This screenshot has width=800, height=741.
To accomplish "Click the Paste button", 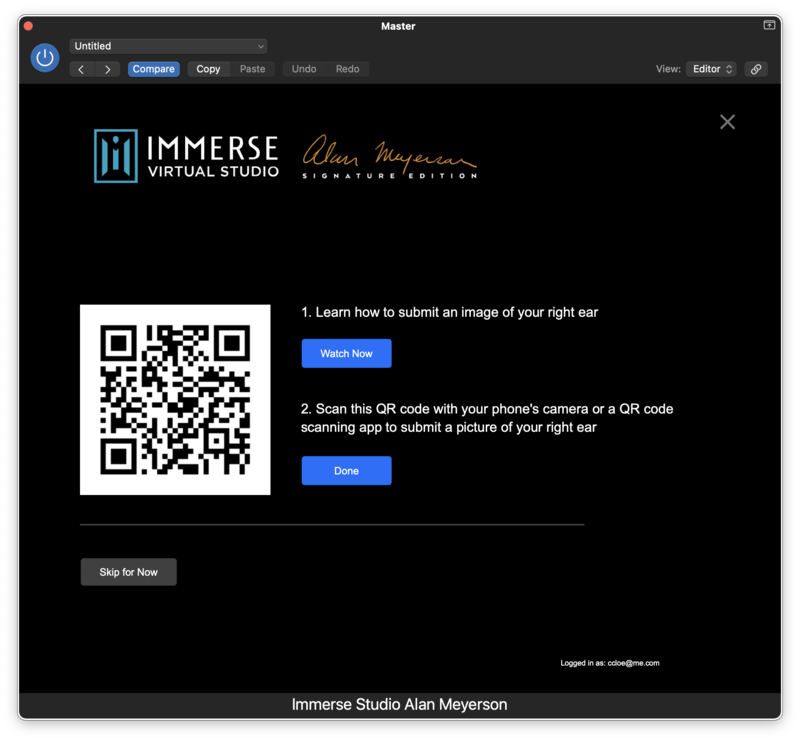I will coord(253,69).
